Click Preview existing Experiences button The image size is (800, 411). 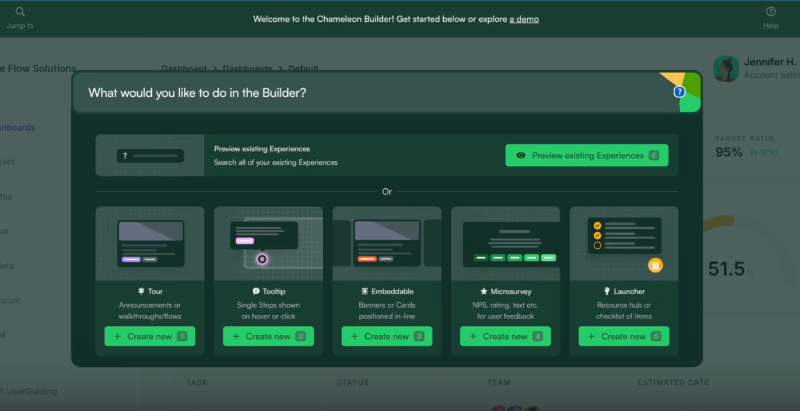tap(587, 155)
